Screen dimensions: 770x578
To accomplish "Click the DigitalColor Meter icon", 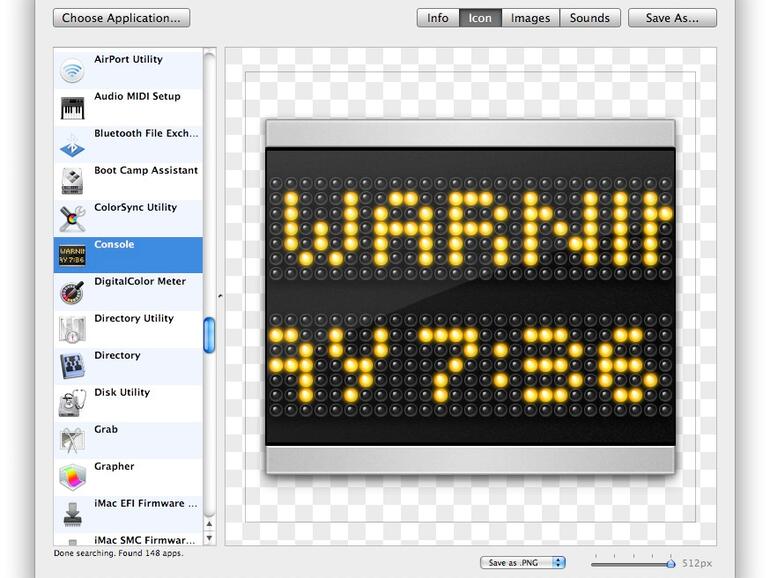I will tap(72, 293).
